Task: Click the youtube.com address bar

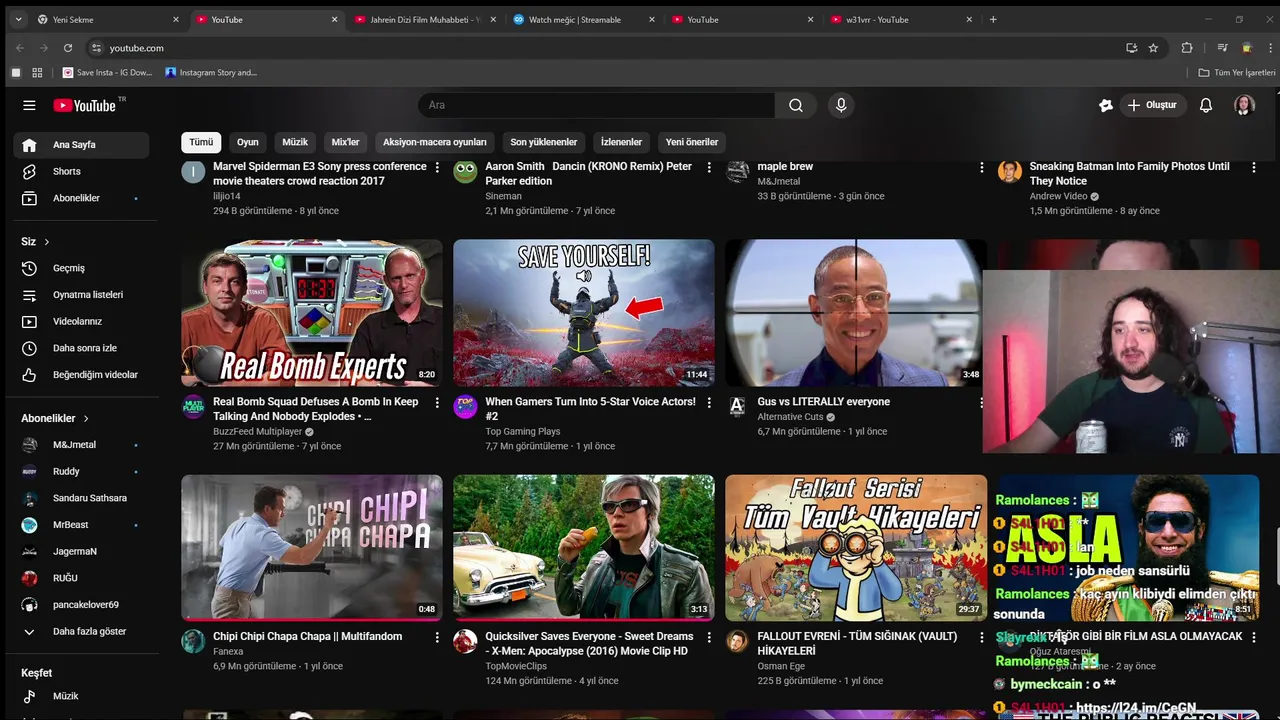Action: coord(600,48)
